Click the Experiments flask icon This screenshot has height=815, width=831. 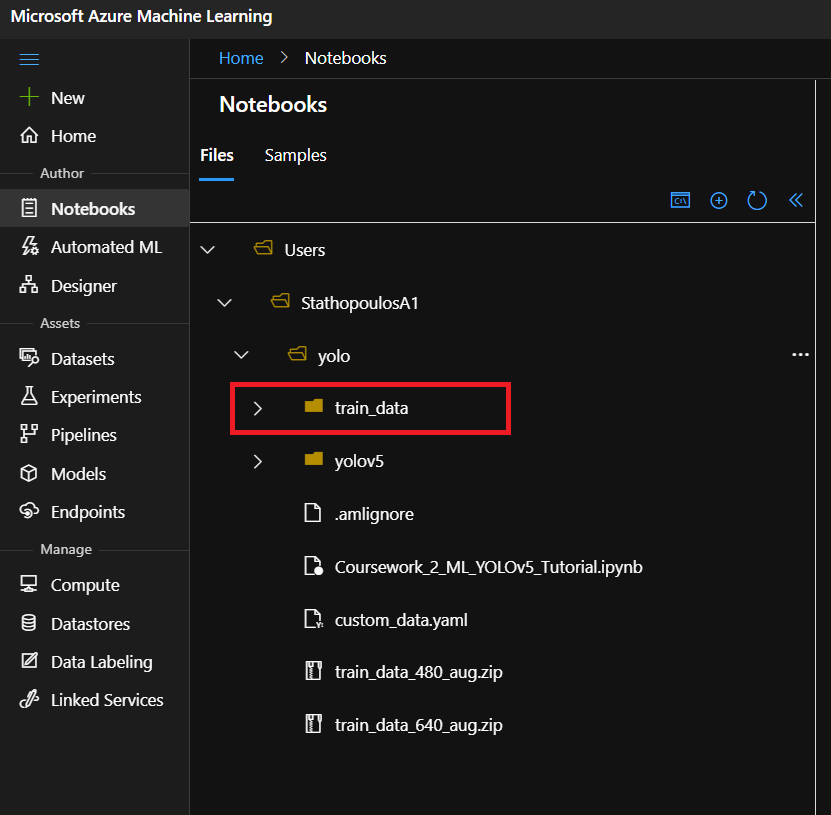coord(29,396)
